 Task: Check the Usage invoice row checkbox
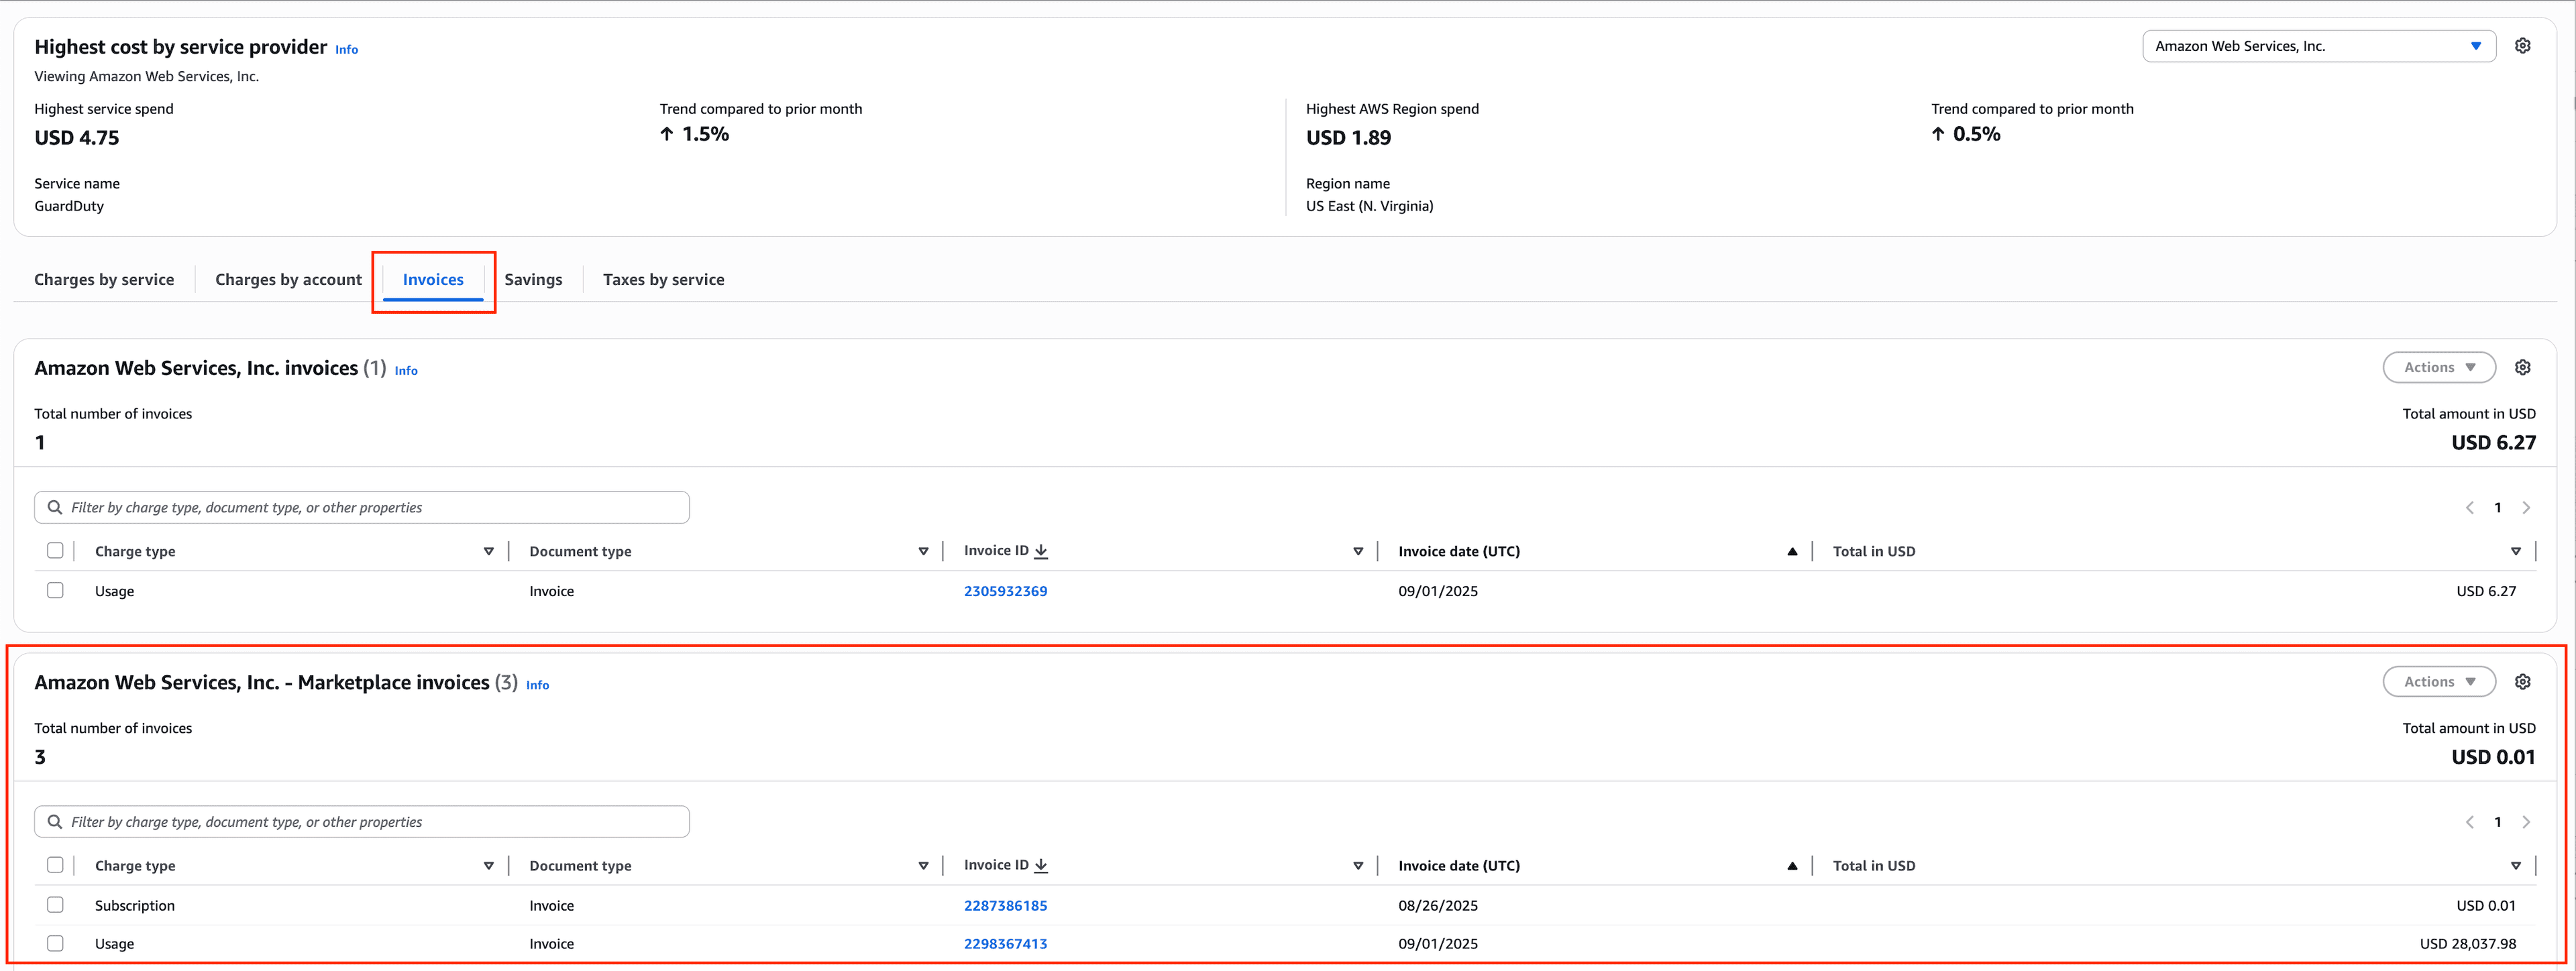(55, 590)
